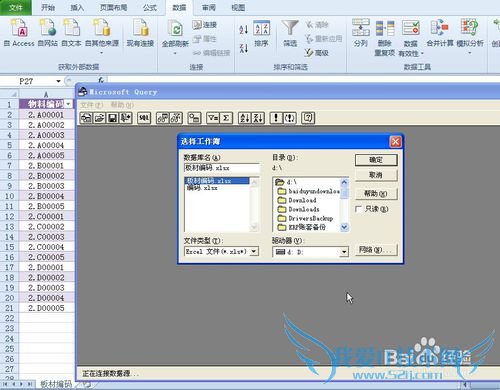Select the 板材编码 worksheet tab
Screen dimensions: 500x390
pos(56,384)
